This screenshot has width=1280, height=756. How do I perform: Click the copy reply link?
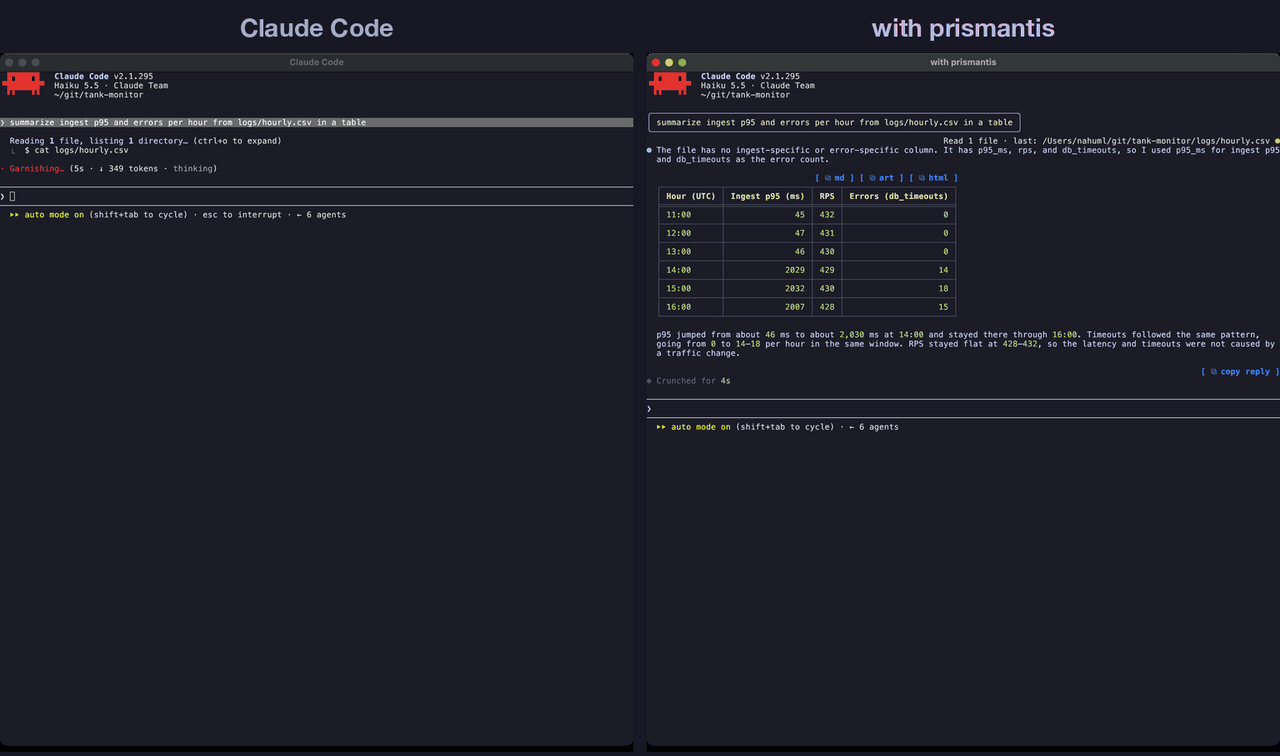[1238, 372]
